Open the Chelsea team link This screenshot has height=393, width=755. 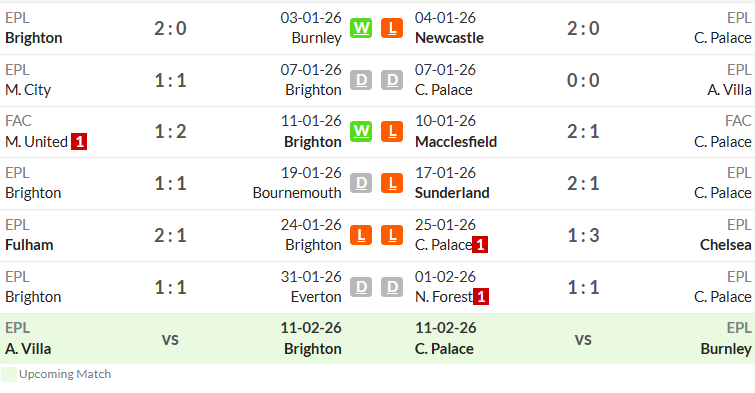(x=725, y=245)
